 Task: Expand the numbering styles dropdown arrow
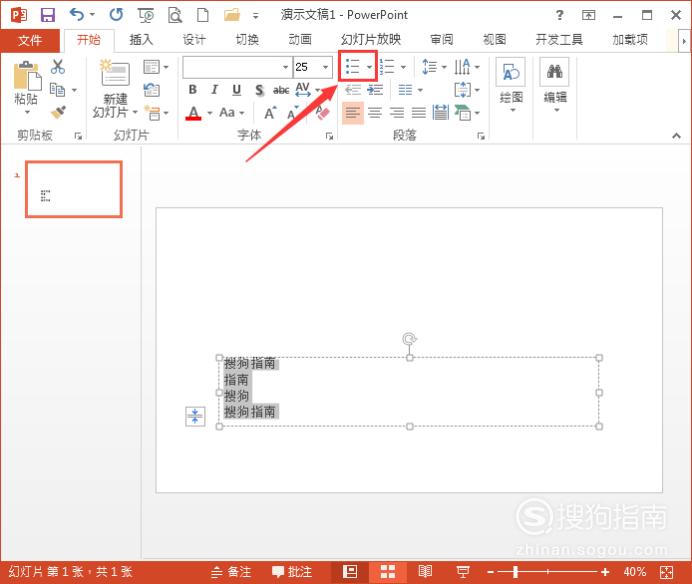(403, 67)
